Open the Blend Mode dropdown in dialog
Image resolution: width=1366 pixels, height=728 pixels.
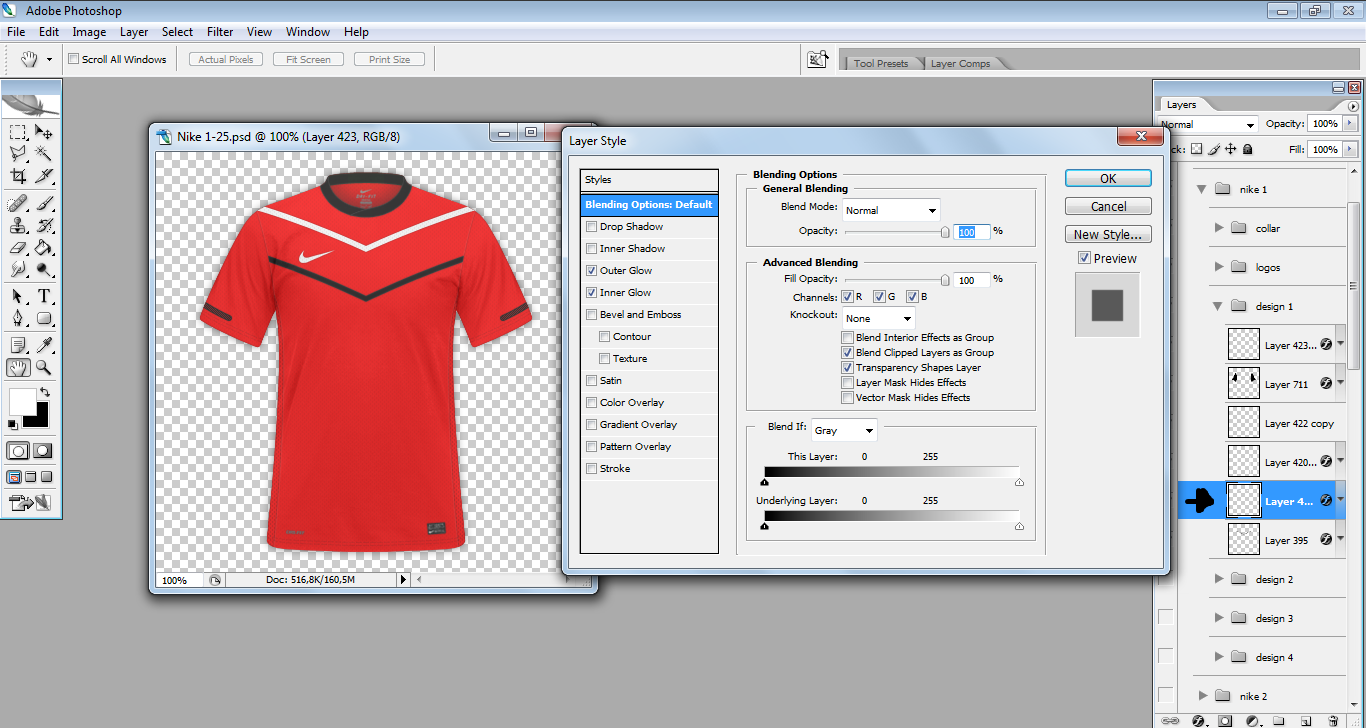coord(891,210)
